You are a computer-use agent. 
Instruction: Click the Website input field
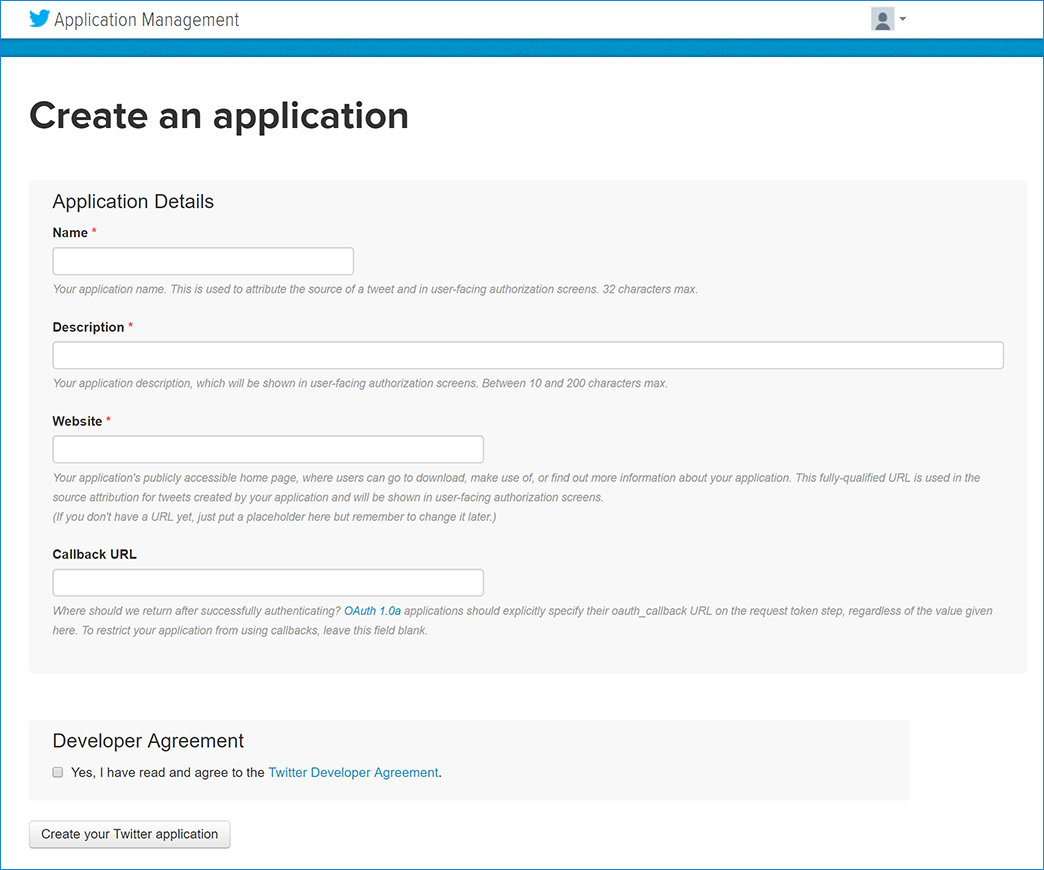tap(267, 448)
